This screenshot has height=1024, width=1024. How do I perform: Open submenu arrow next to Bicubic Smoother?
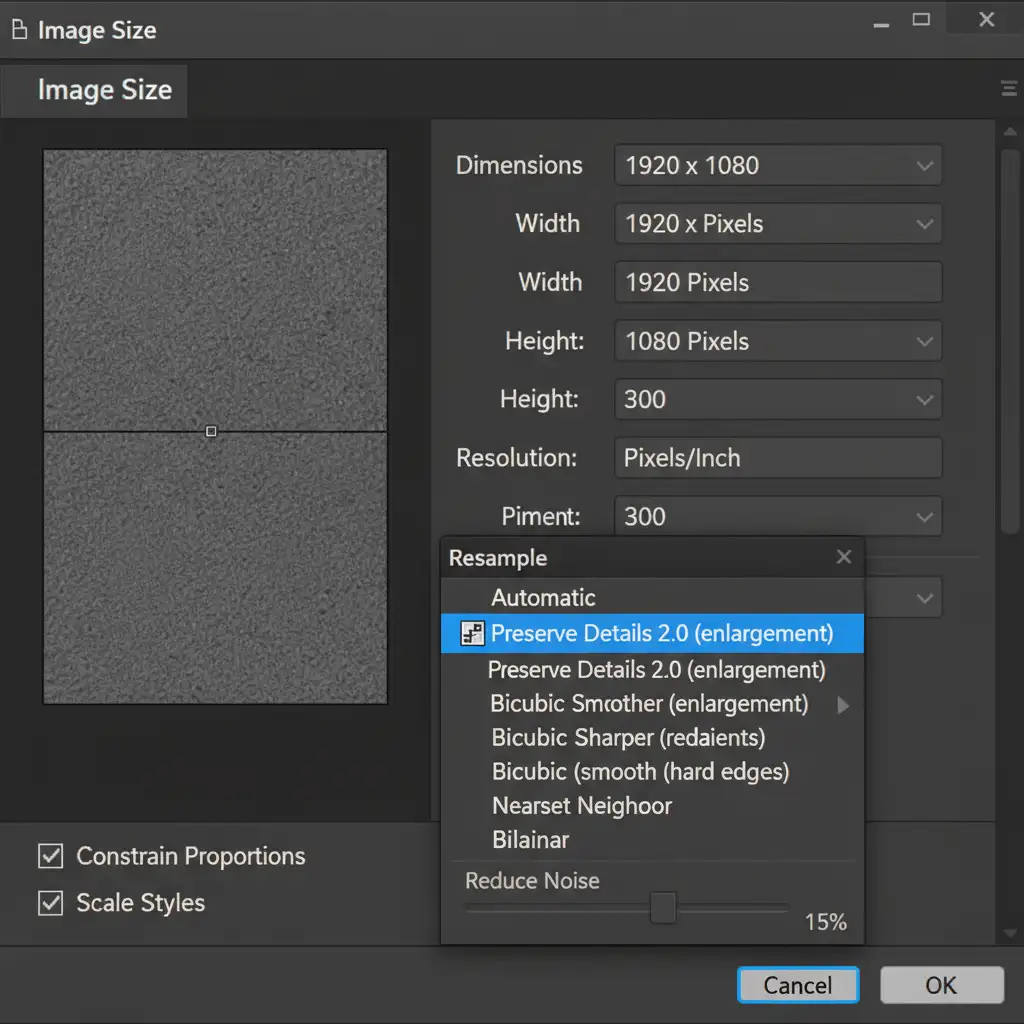(843, 705)
